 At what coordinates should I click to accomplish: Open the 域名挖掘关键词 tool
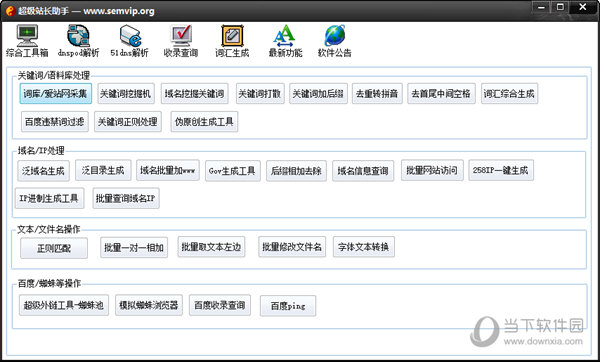[195, 94]
